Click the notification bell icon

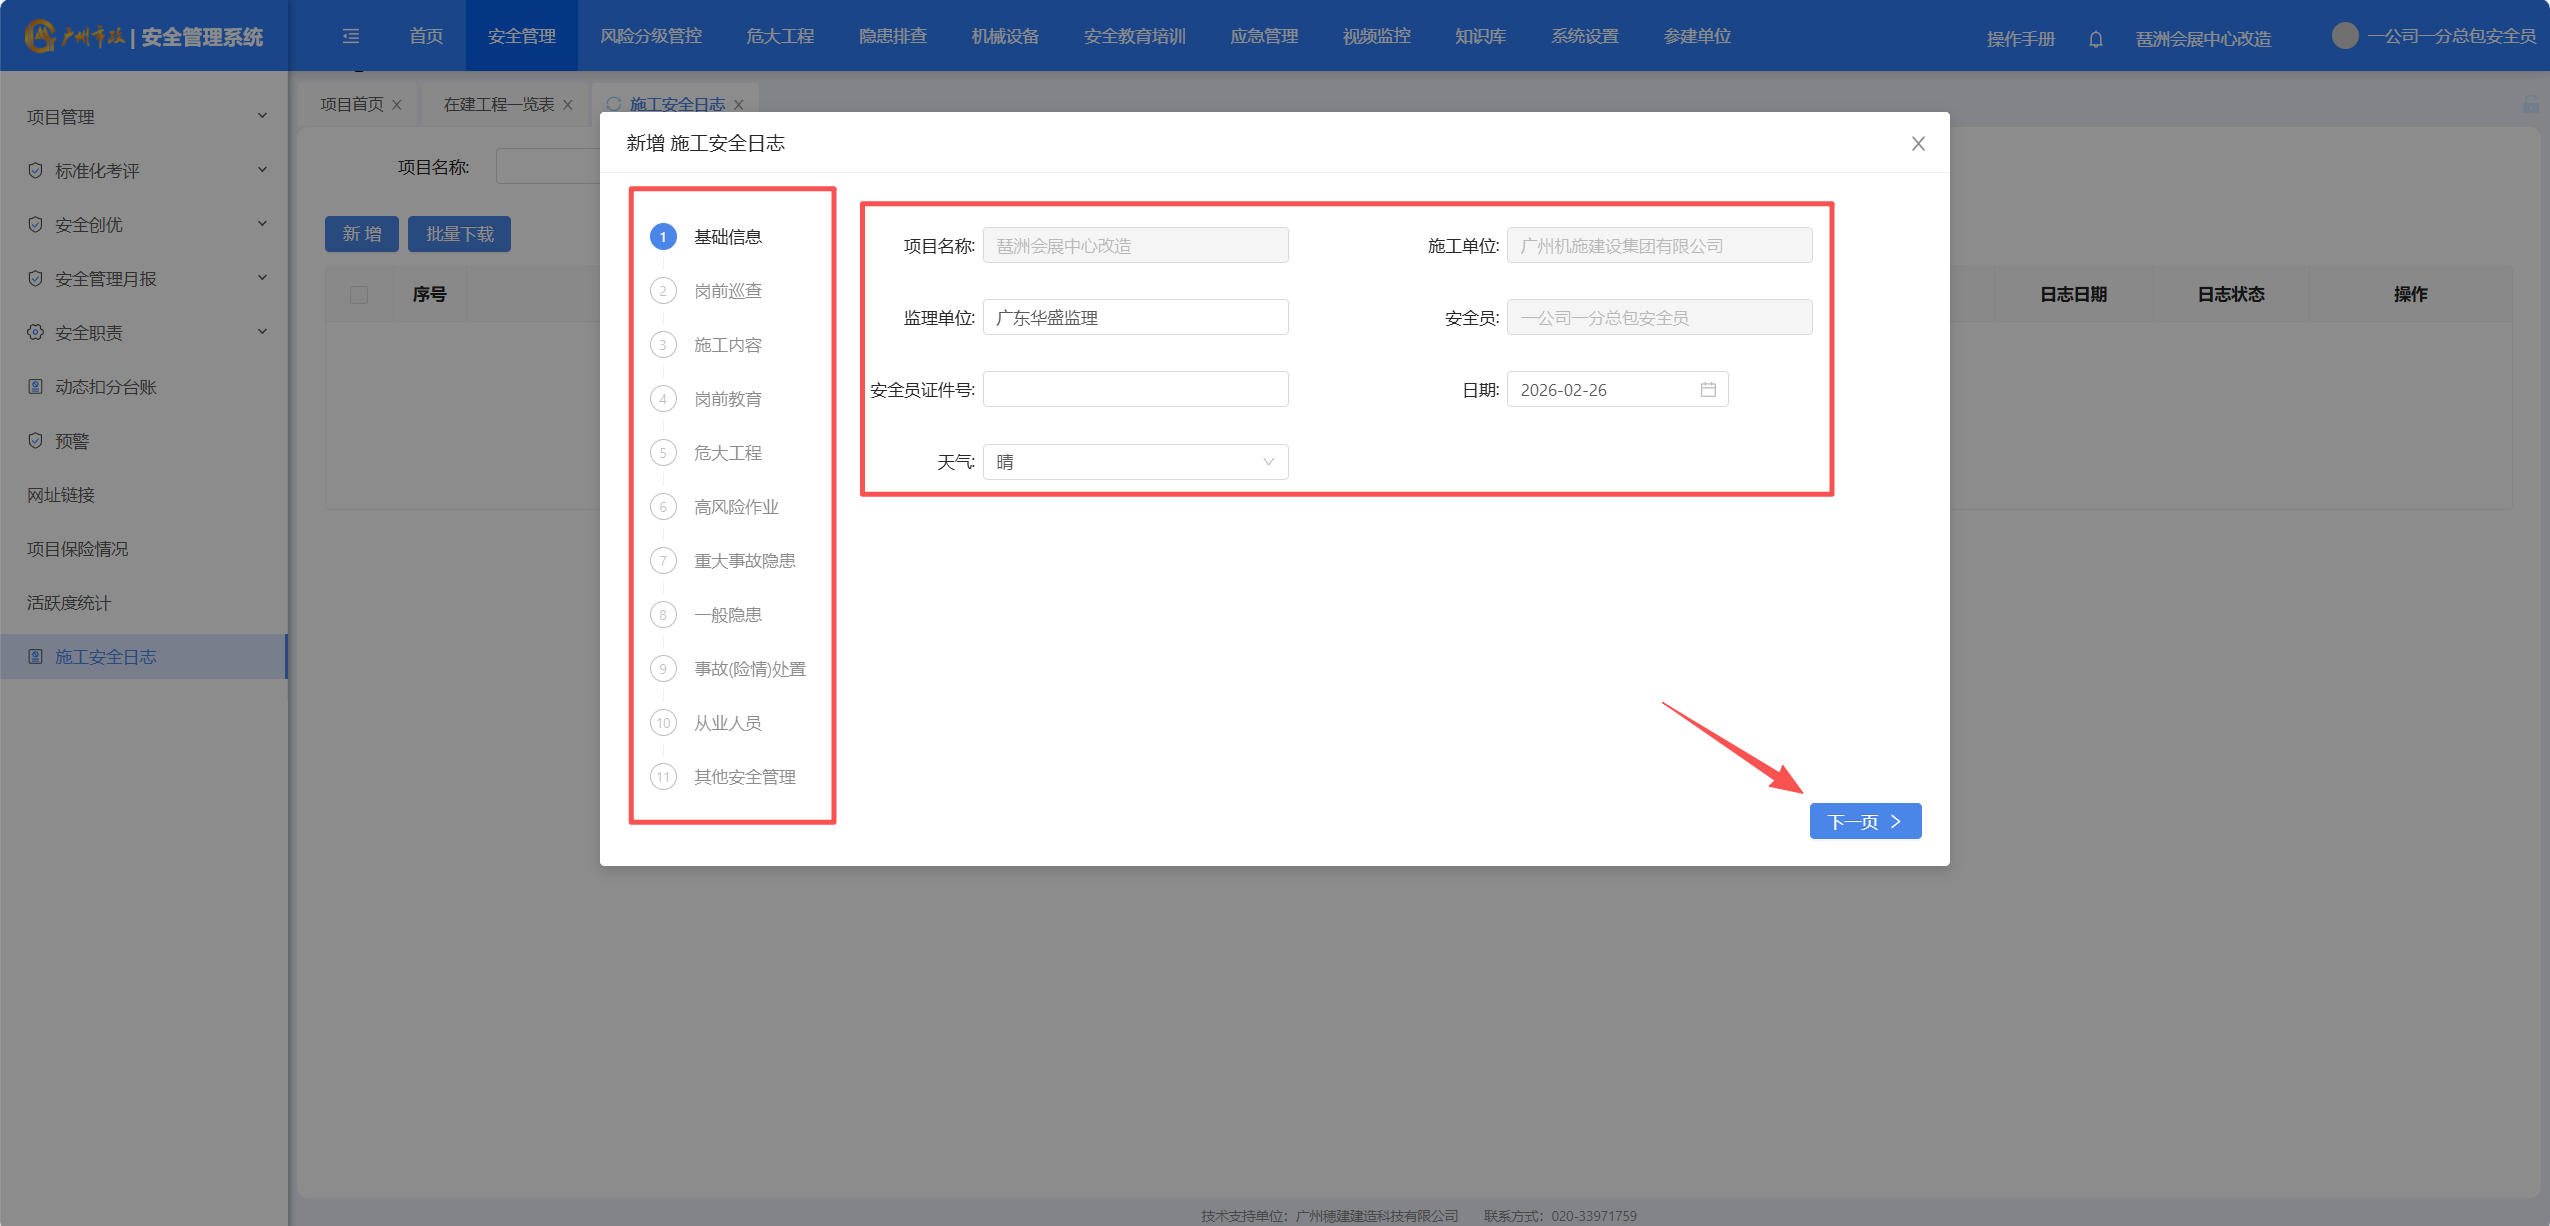tap(2095, 39)
